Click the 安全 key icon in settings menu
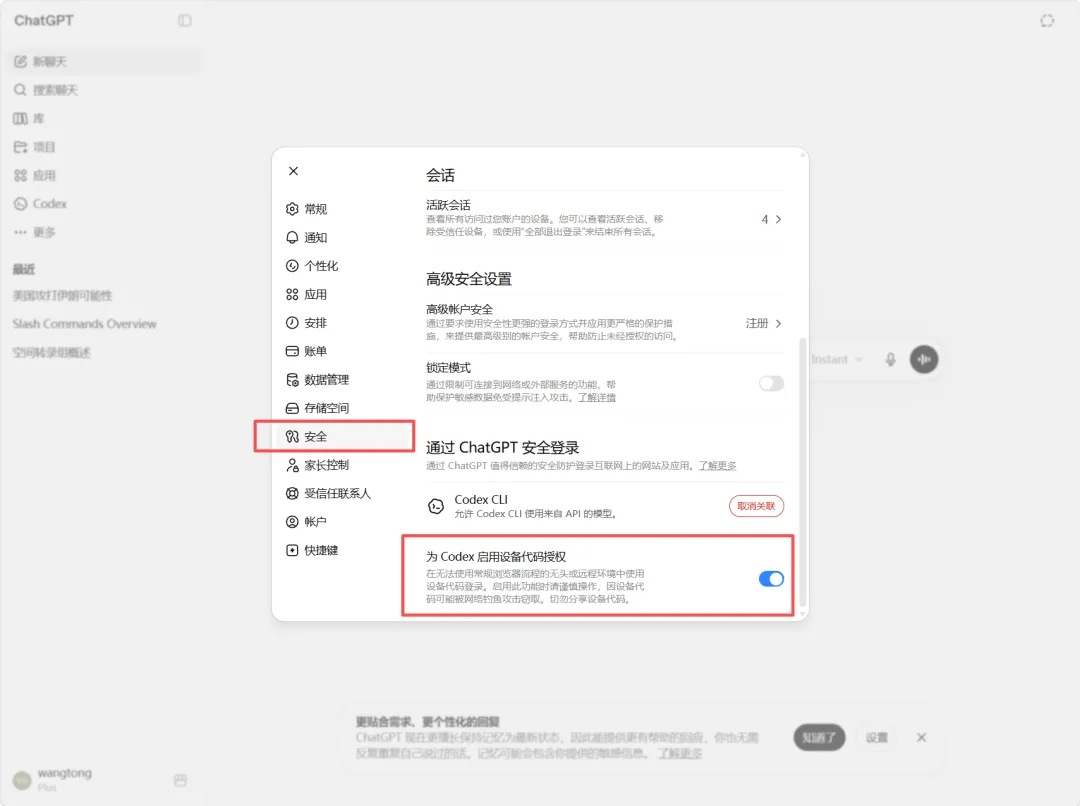 click(292, 437)
